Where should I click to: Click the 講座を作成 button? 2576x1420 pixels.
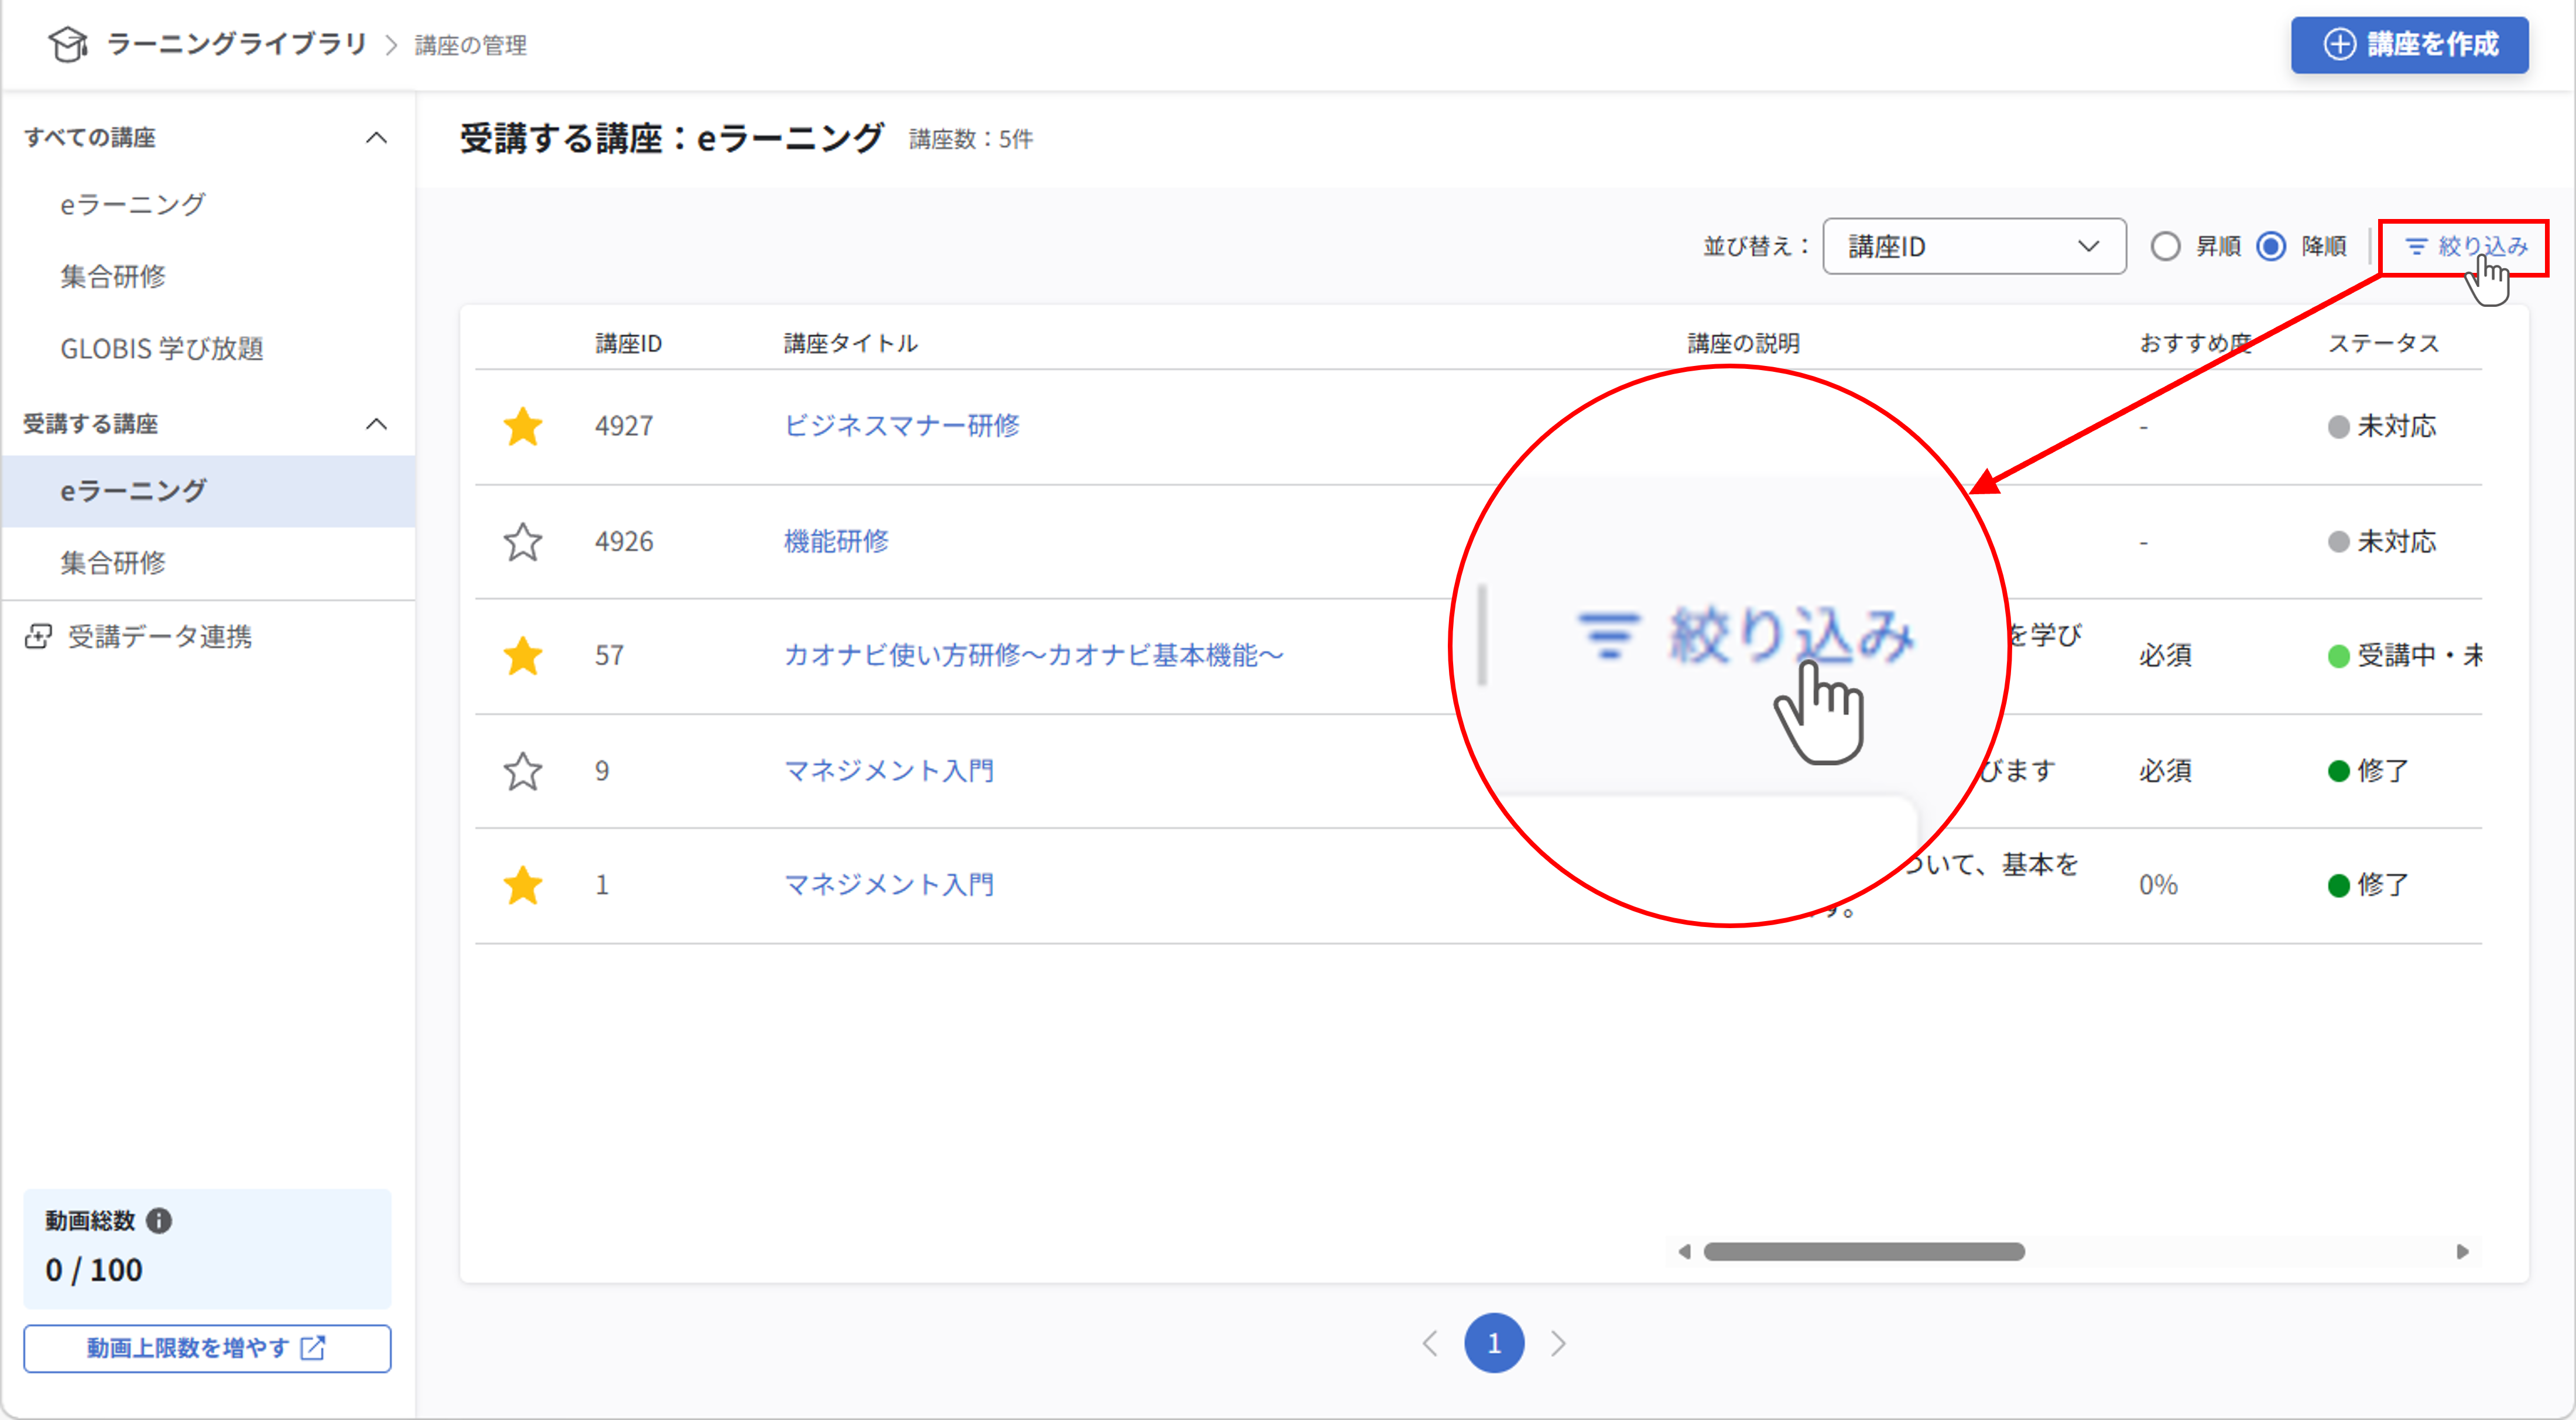(2409, 45)
